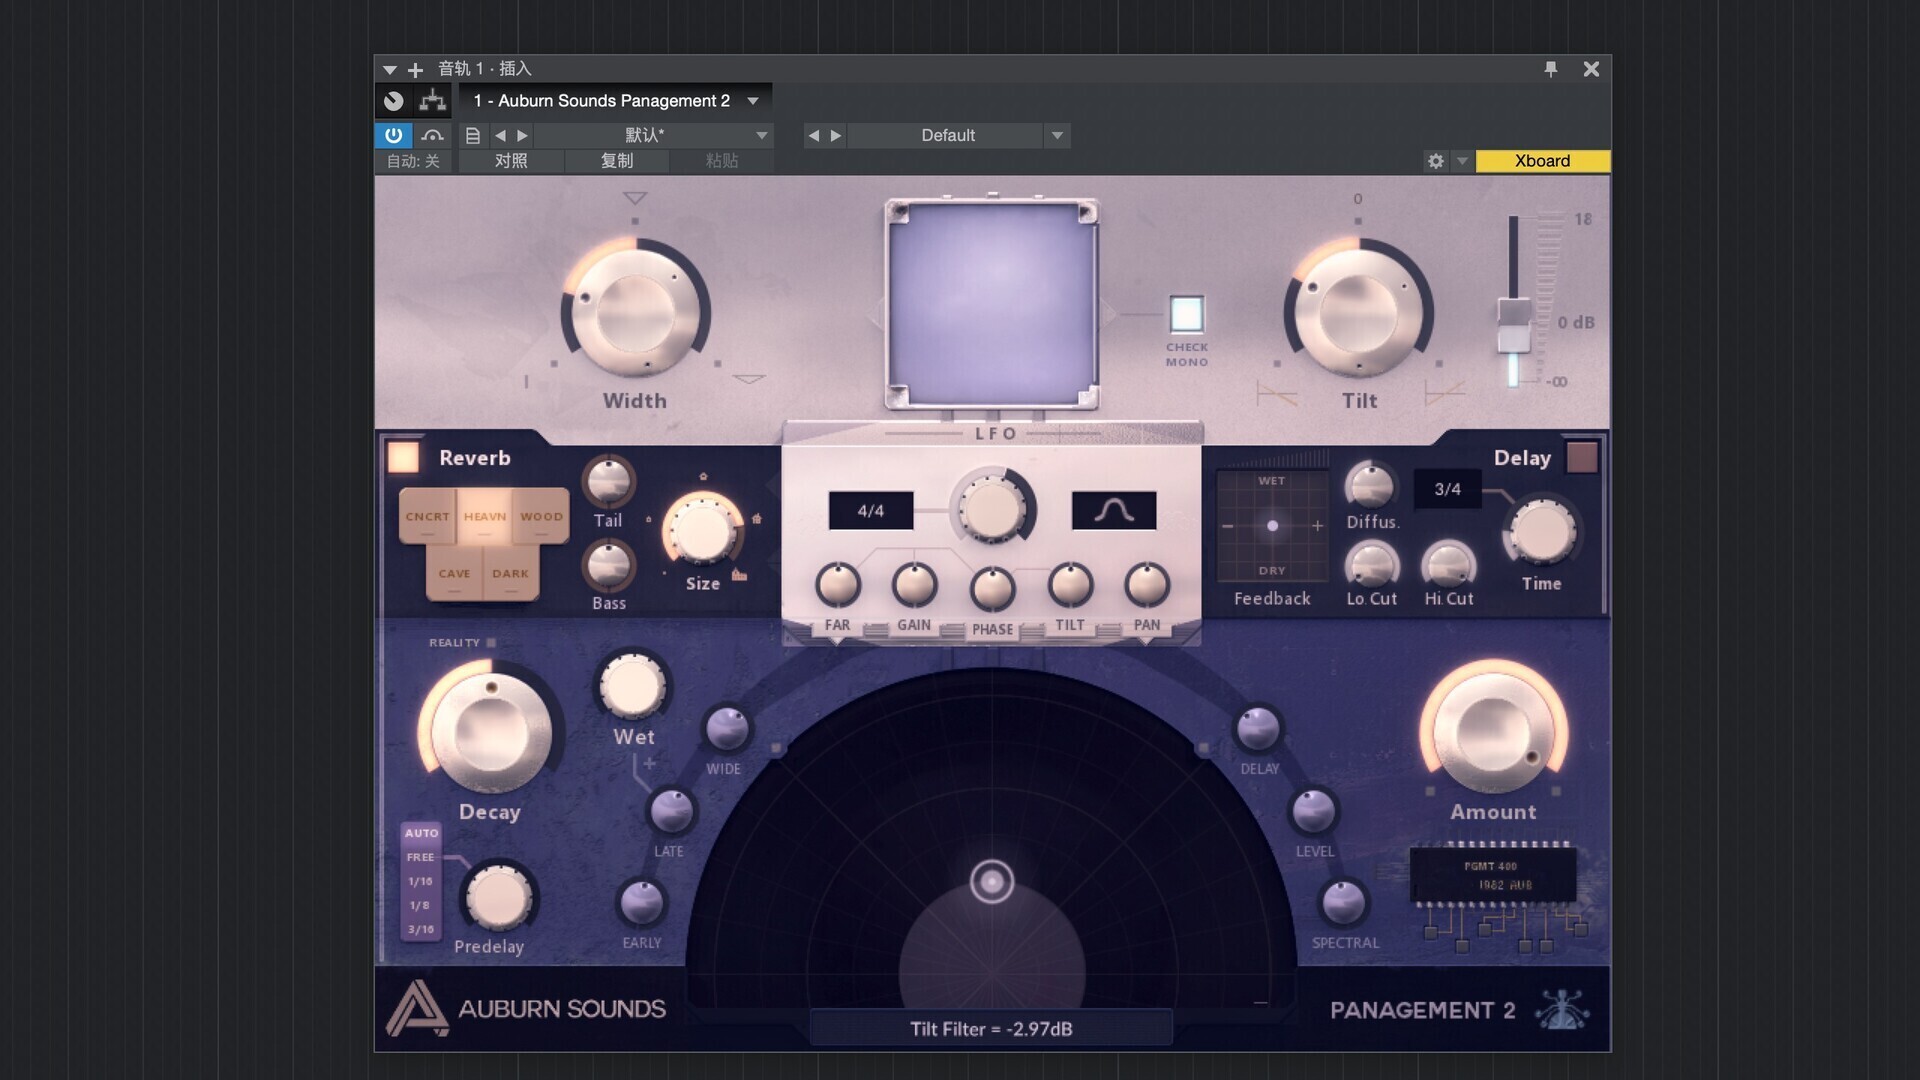Screen dimensions: 1920x1080
Task: Open the preset file document icon
Action: click(x=473, y=135)
